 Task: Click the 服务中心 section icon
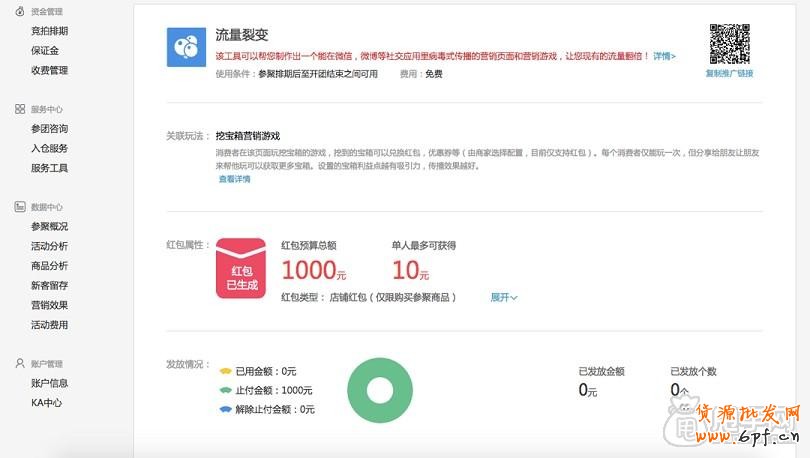[20, 109]
